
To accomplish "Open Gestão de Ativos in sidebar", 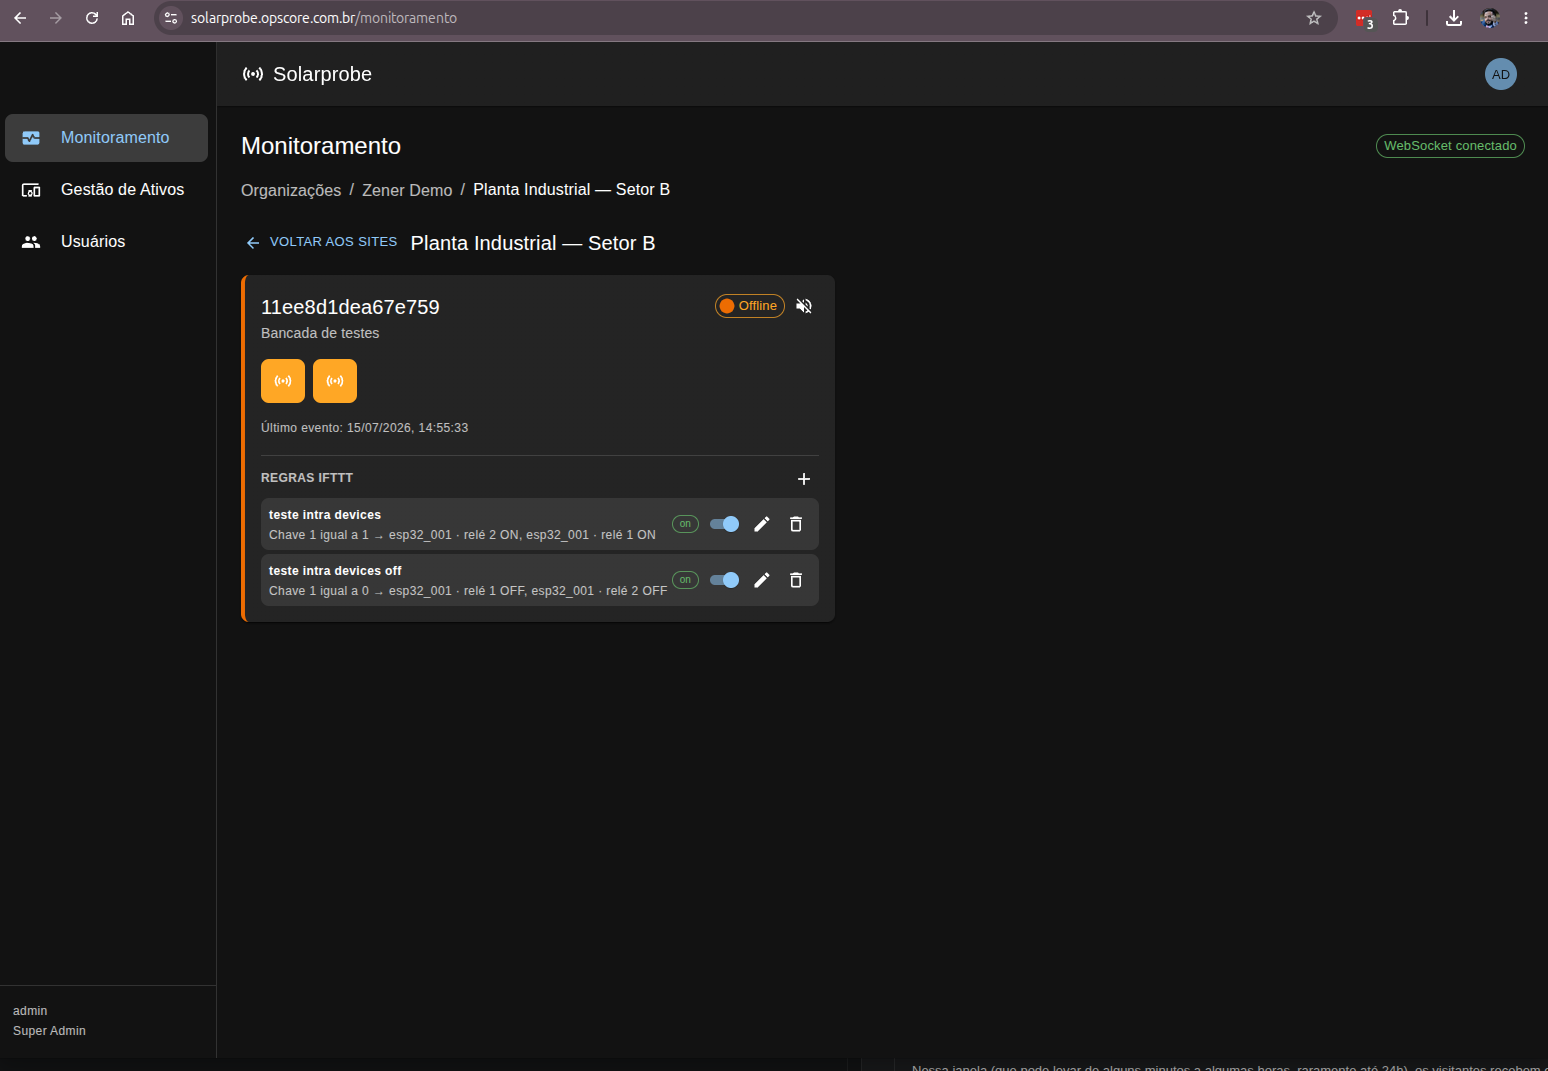I will [x=106, y=190].
